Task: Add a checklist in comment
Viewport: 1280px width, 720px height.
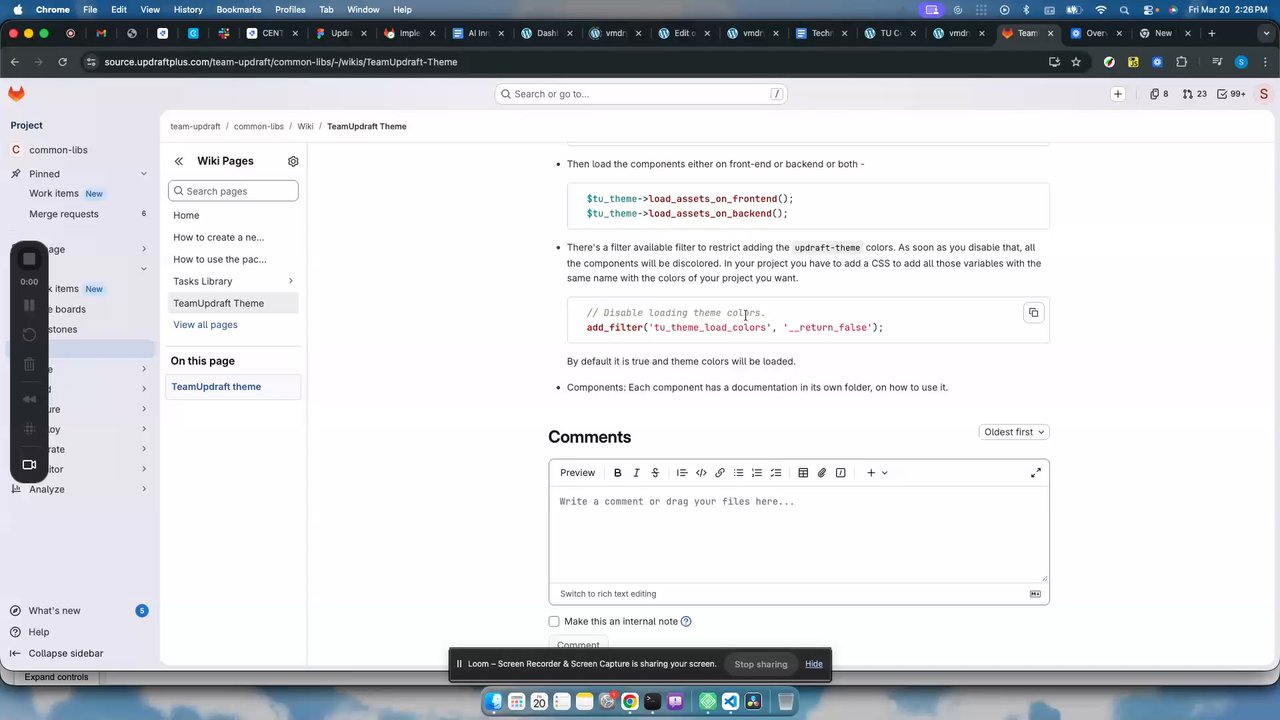Action: point(776,473)
